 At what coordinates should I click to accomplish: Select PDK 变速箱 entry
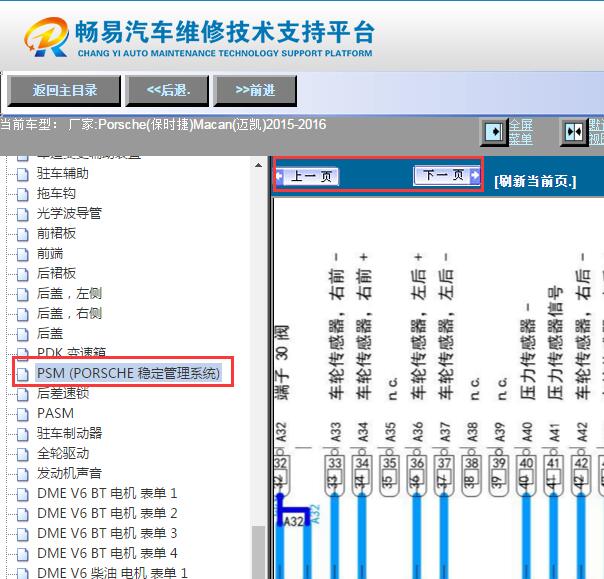(71, 352)
